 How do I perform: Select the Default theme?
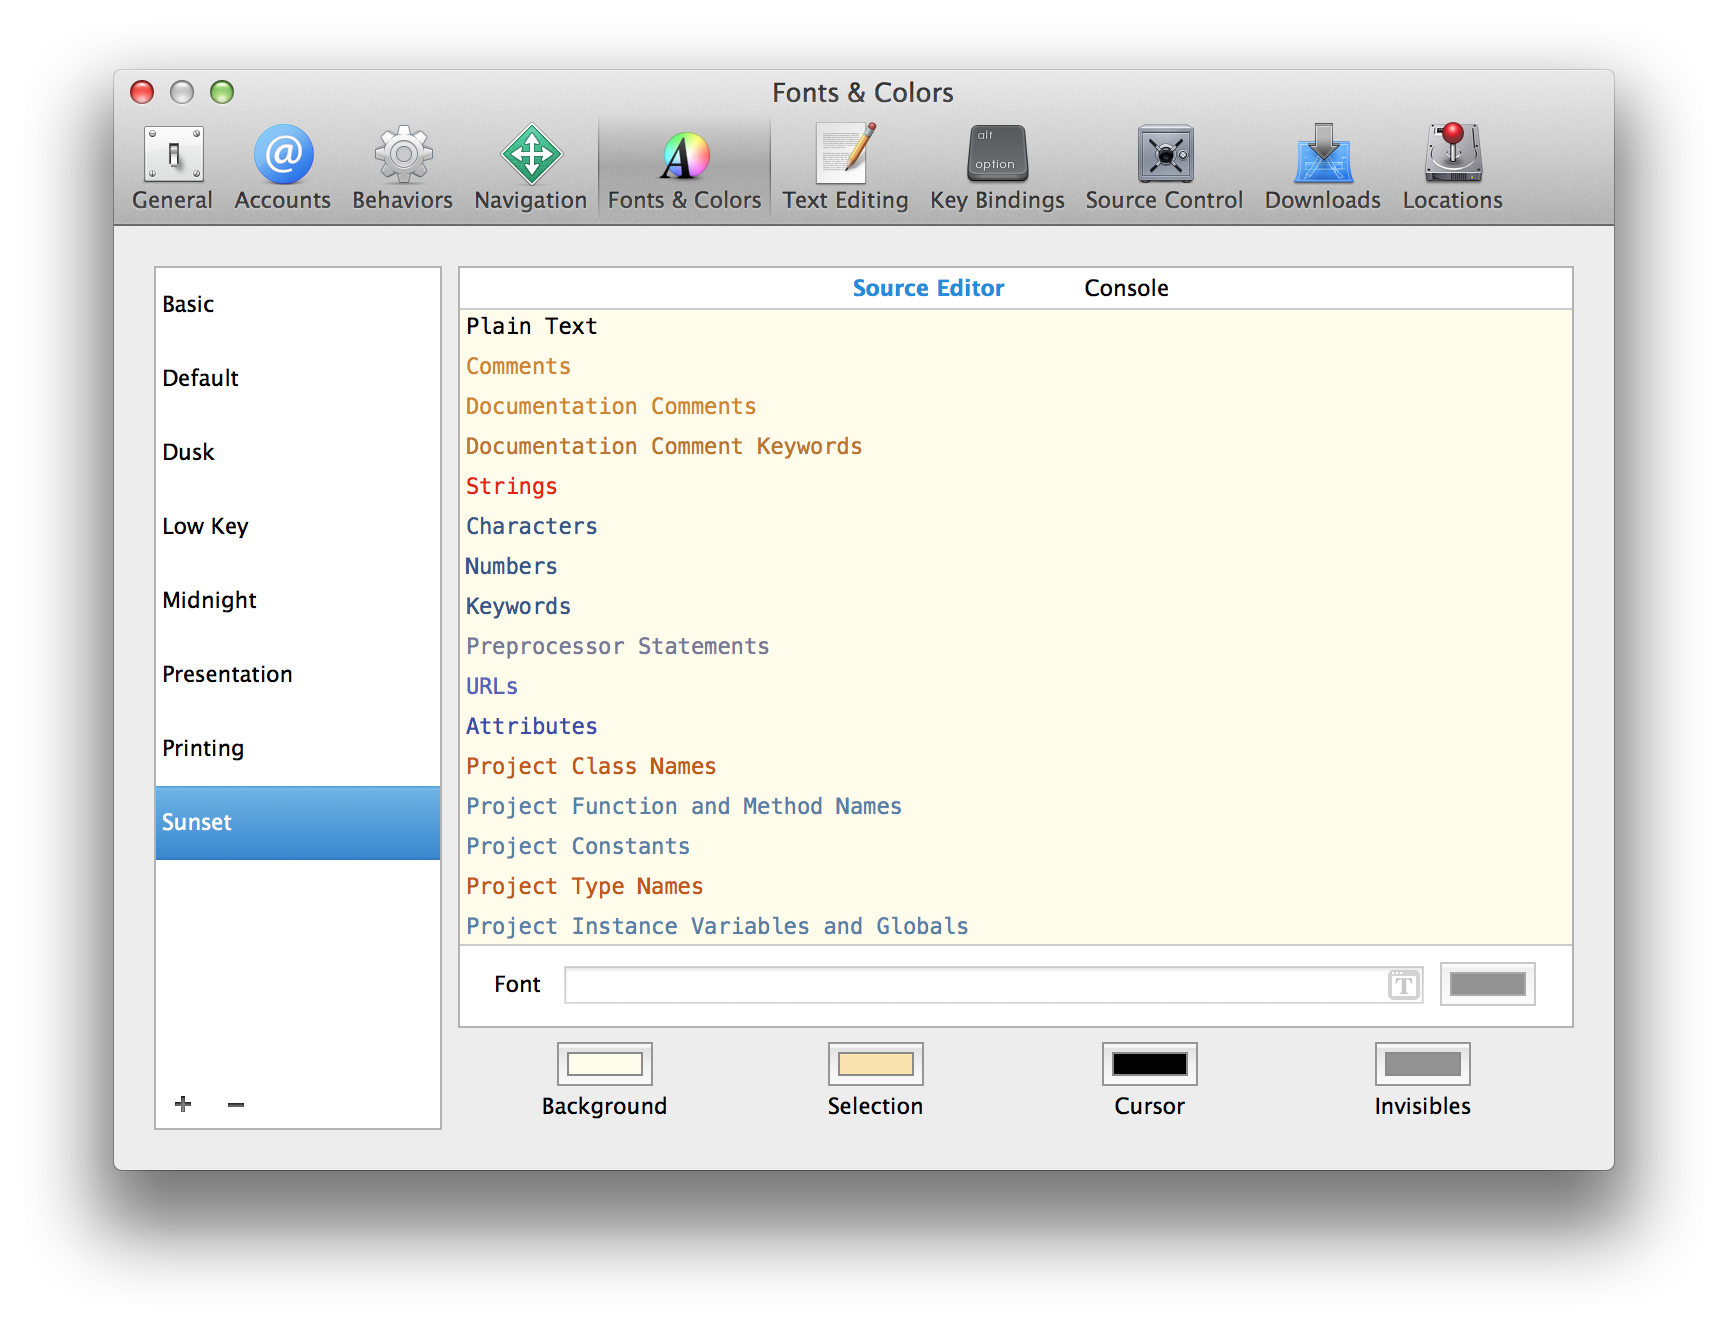tap(298, 378)
